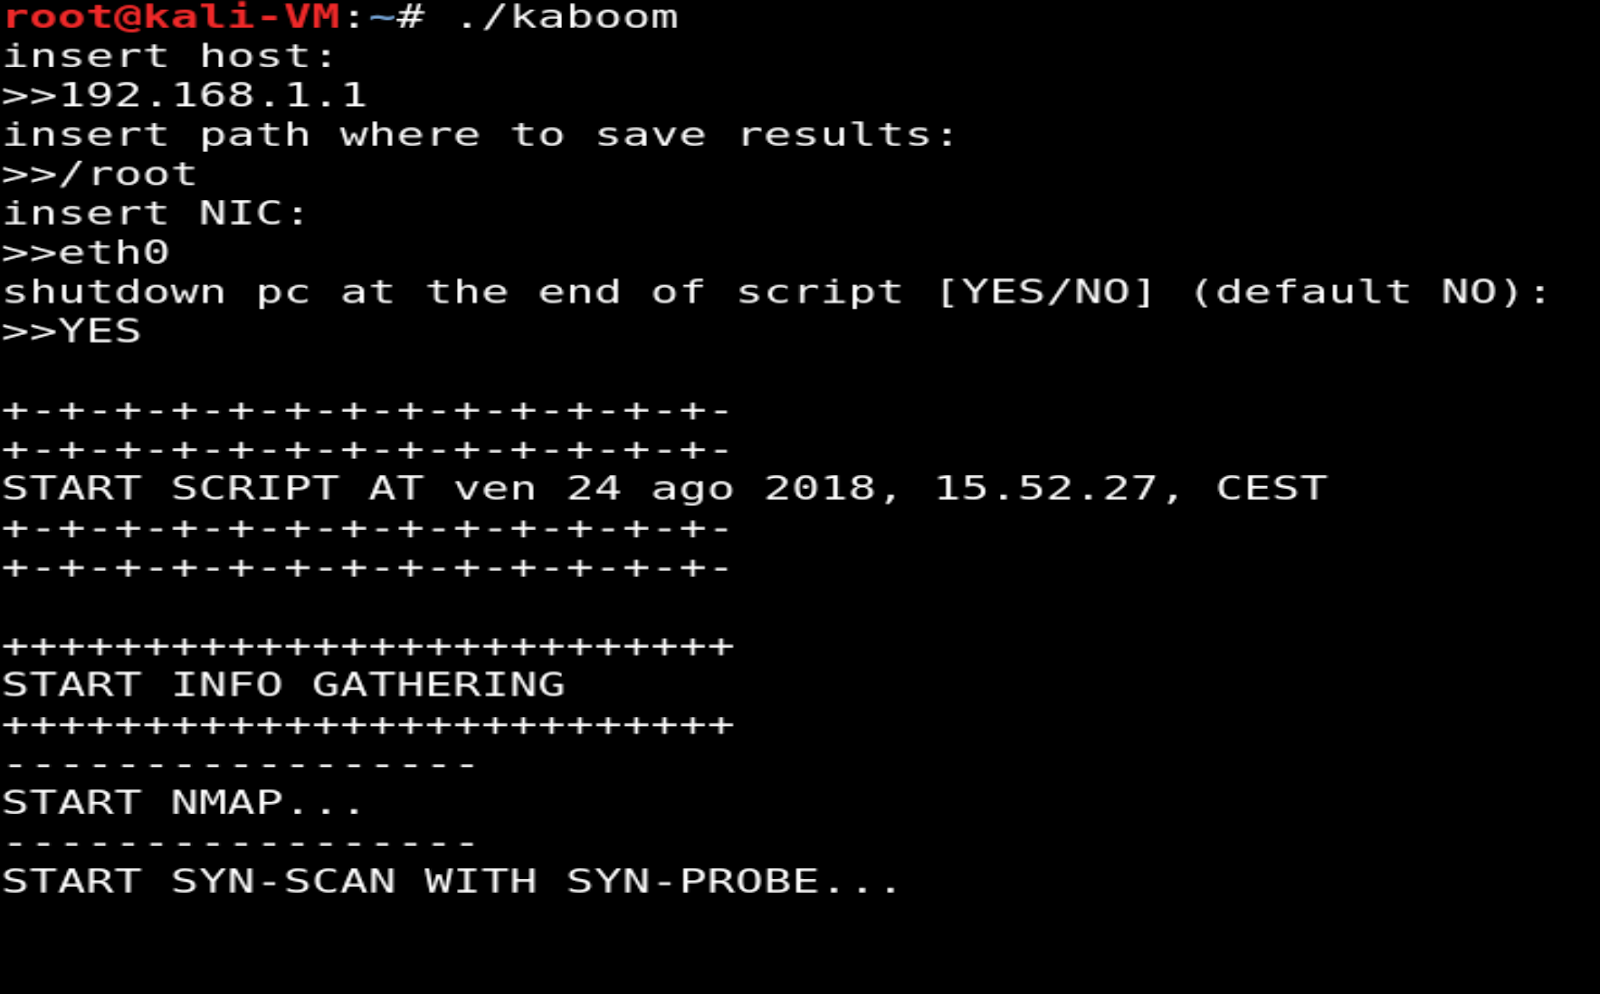Click the insert NIC: line
The image size is (1600, 994).
155,213
